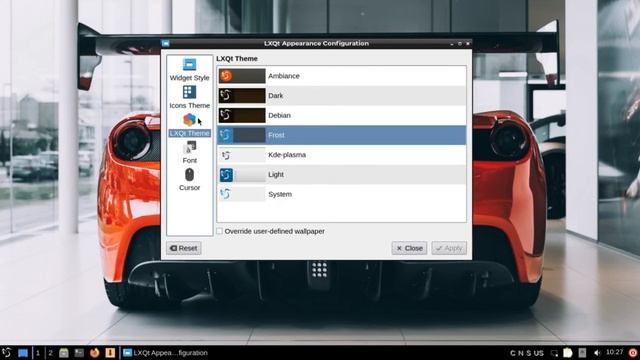
Task: Click LXQt Appearance Configuration taskbar entry
Action: coord(165,353)
